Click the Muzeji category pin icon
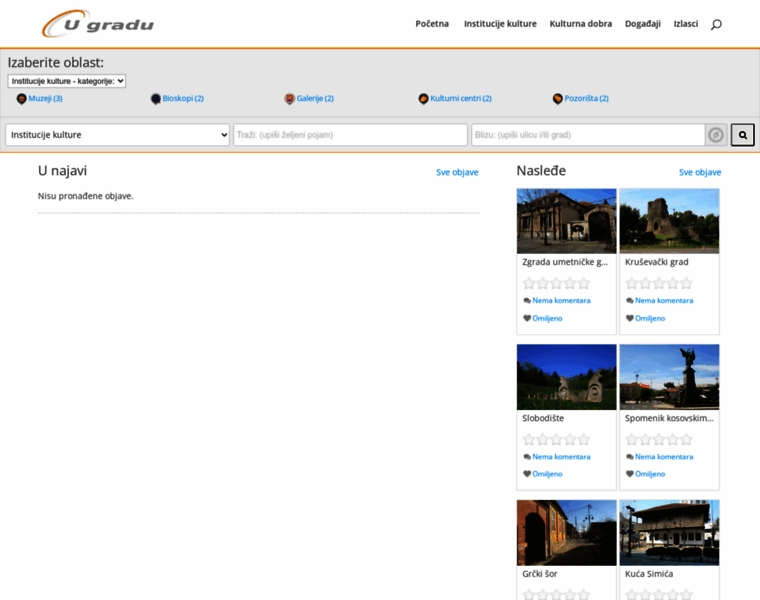This screenshot has width=760, height=600. click(x=21, y=99)
